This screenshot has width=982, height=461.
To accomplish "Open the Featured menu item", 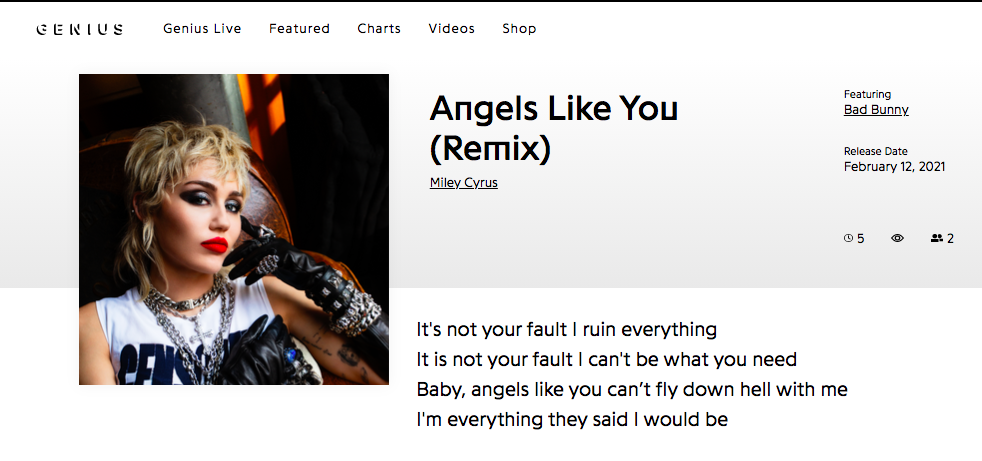I will [x=299, y=29].
